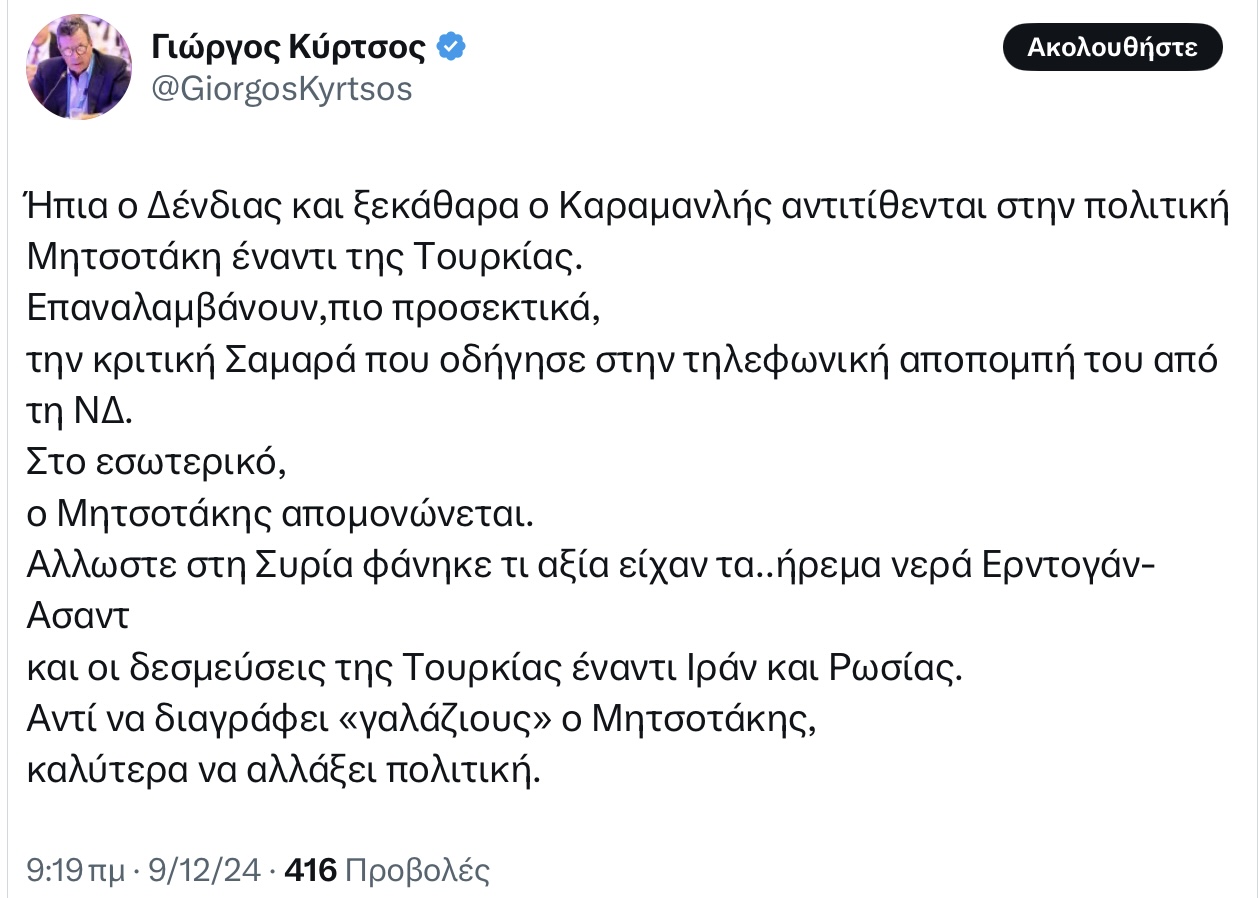Click the line starting "την κριτική Σαμαρά"

tap(622, 360)
